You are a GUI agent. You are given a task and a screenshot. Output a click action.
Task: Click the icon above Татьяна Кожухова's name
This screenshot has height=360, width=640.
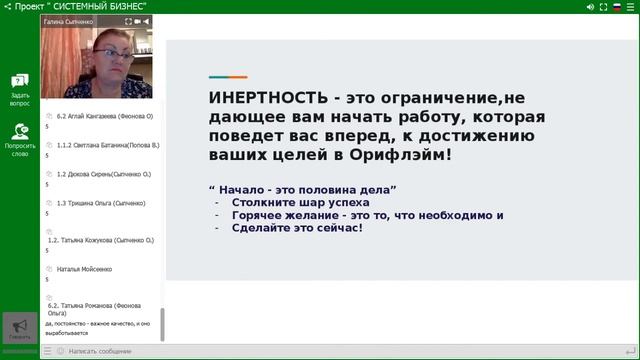(49, 232)
